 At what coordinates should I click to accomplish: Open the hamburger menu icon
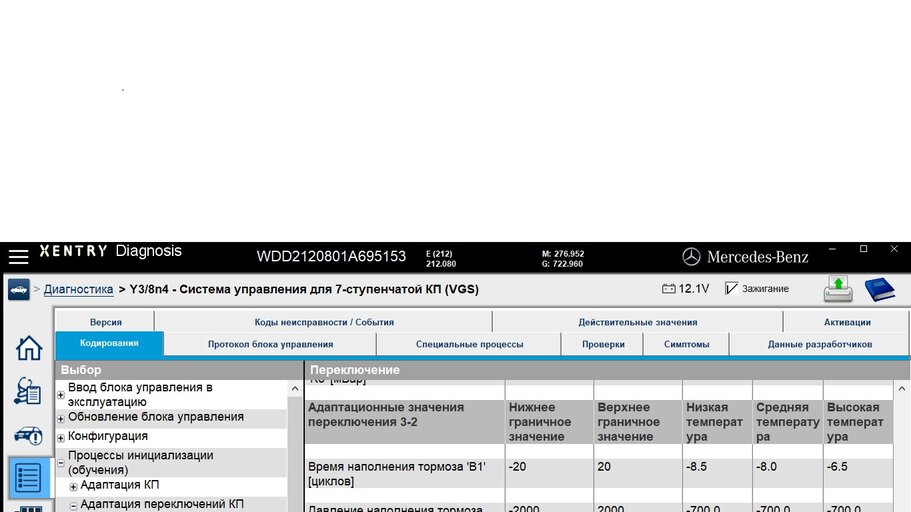(x=18, y=256)
